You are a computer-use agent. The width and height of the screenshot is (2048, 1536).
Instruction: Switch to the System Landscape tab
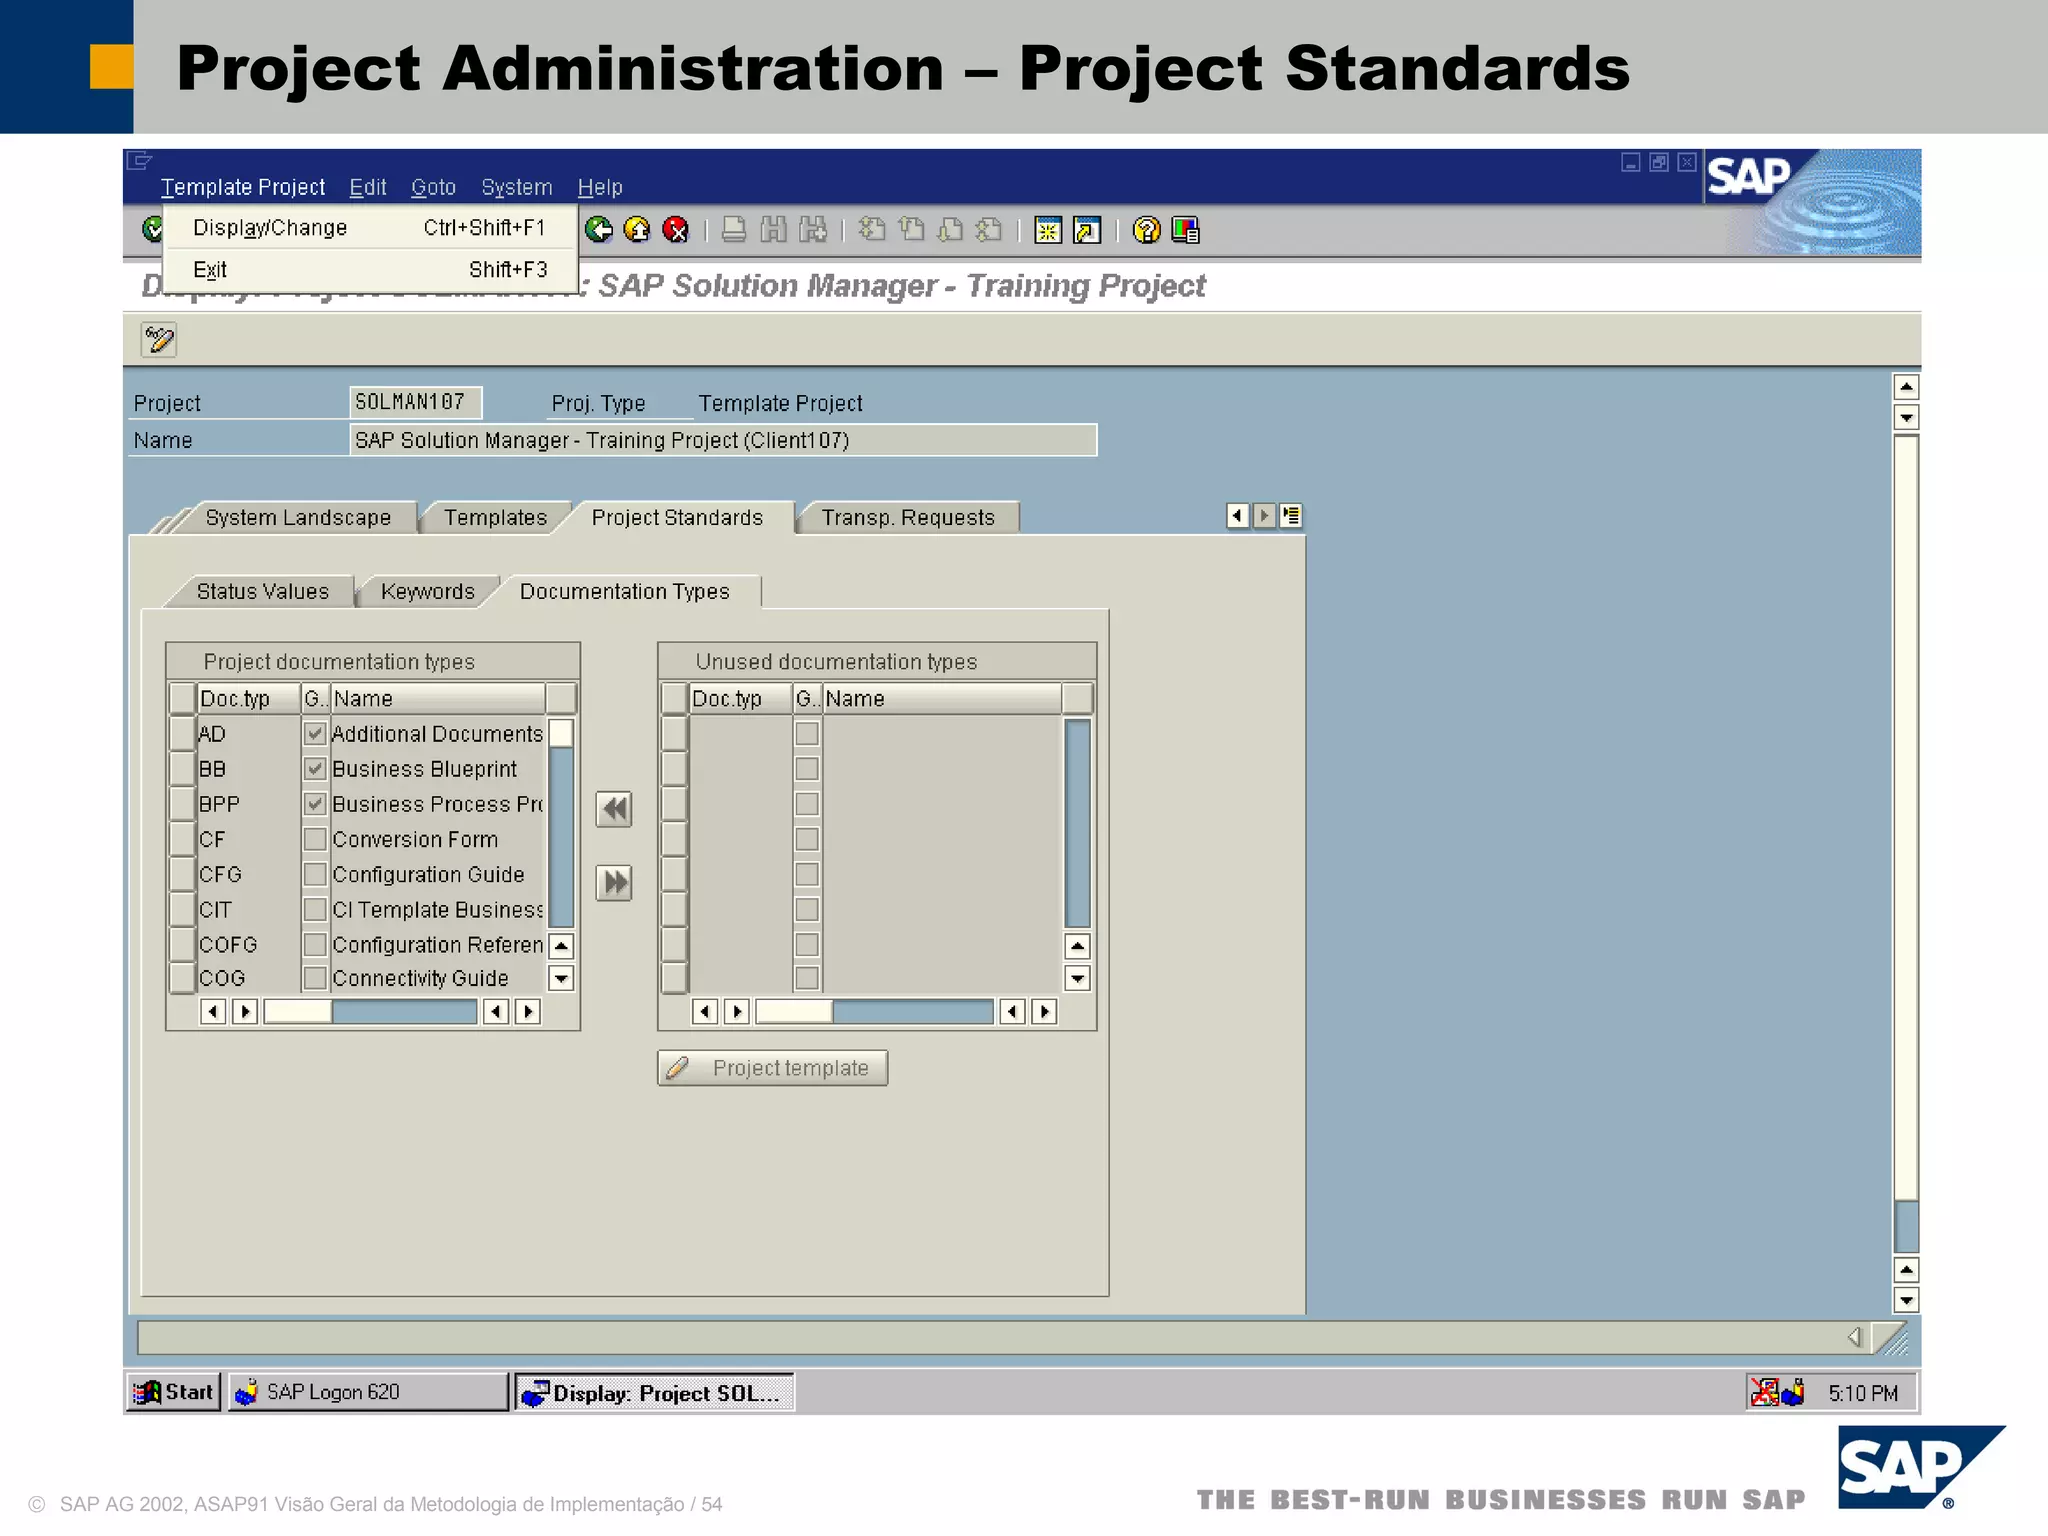(298, 517)
